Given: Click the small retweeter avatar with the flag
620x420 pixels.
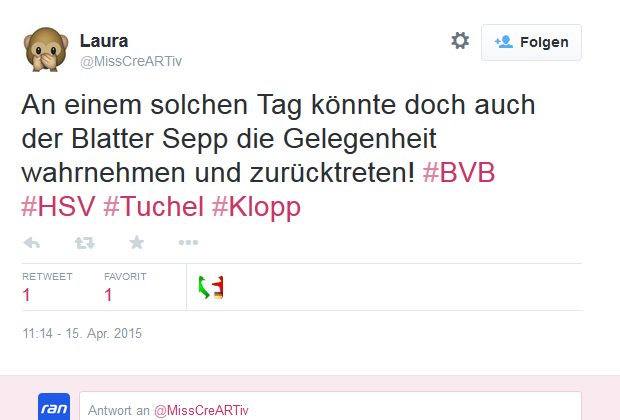Looking at the screenshot, I should coord(211,287).
